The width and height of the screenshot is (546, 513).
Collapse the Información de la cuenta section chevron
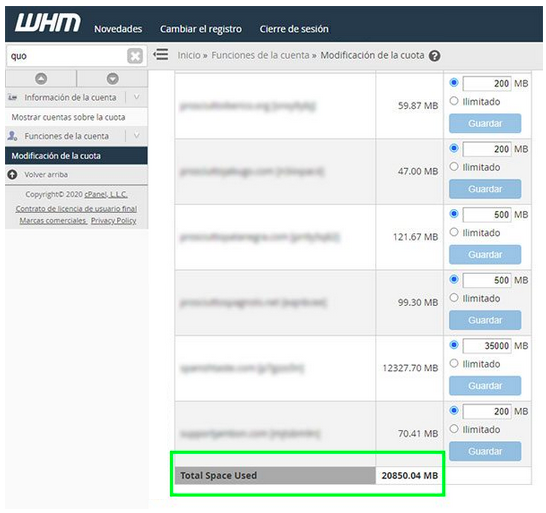click(137, 97)
